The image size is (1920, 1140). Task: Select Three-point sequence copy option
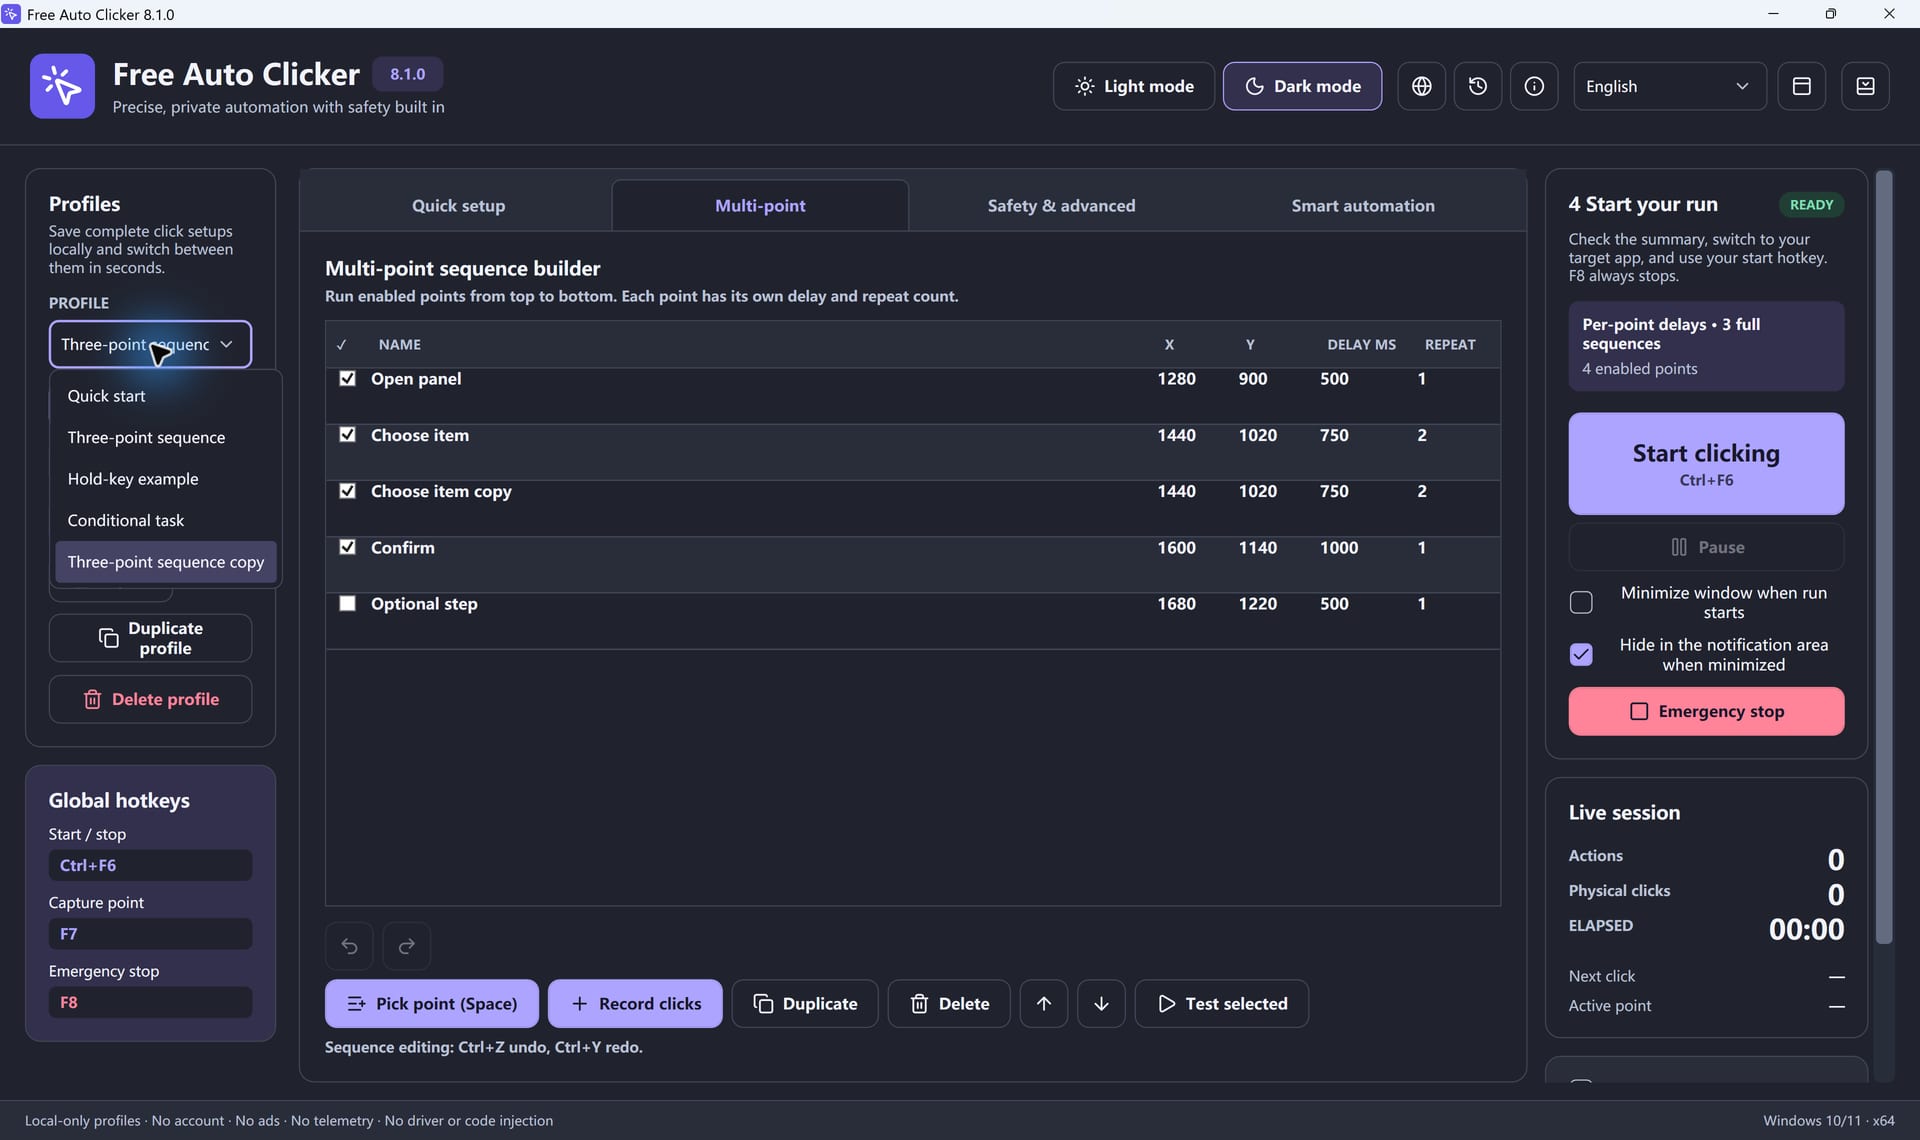pos(166,562)
